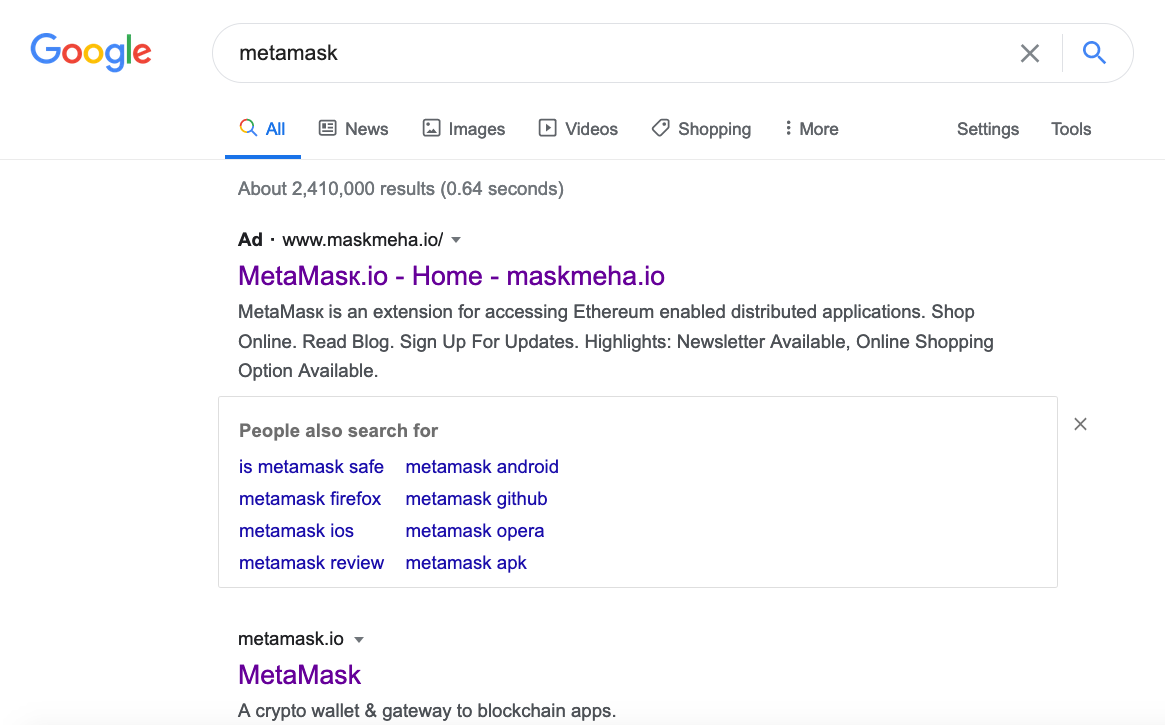Open the Tools menu
The height and width of the screenshot is (725, 1165).
[1071, 129]
